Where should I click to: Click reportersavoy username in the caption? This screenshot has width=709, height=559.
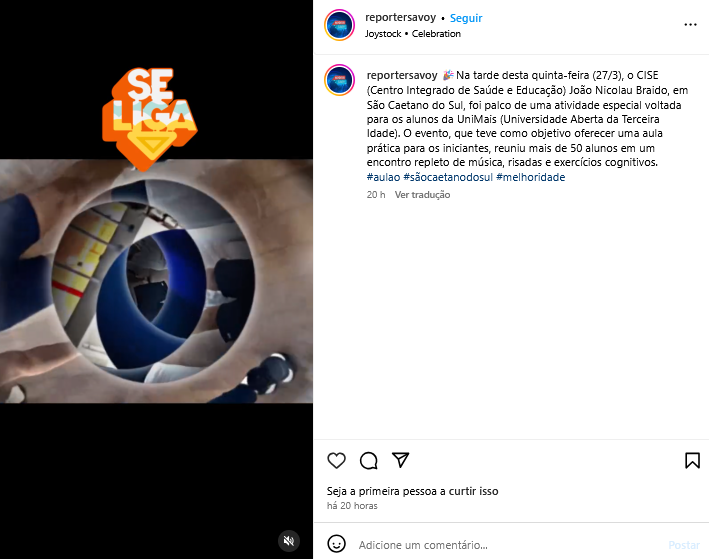tap(402, 75)
